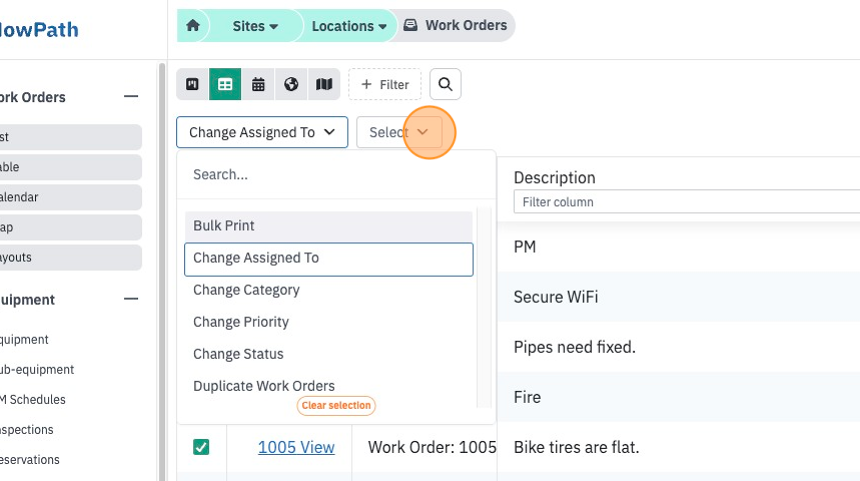Open PM Schedules in the sidebar
Viewport: 860px width, 481px height.
[x=33, y=400]
